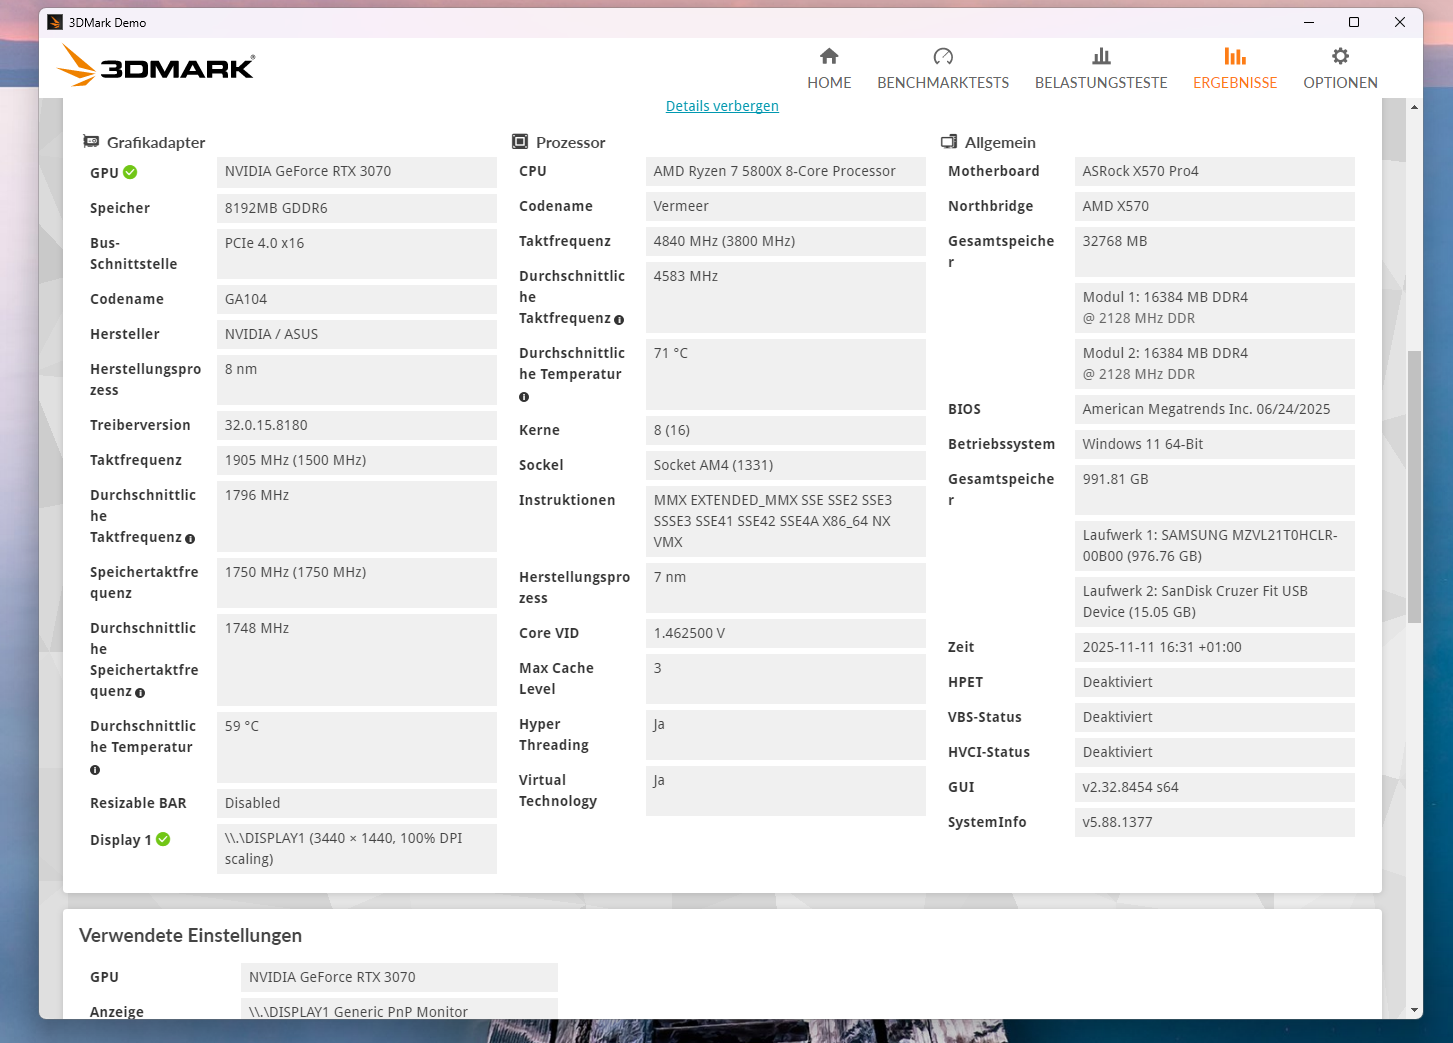Click the 59 °C temperature value

[x=357, y=747]
